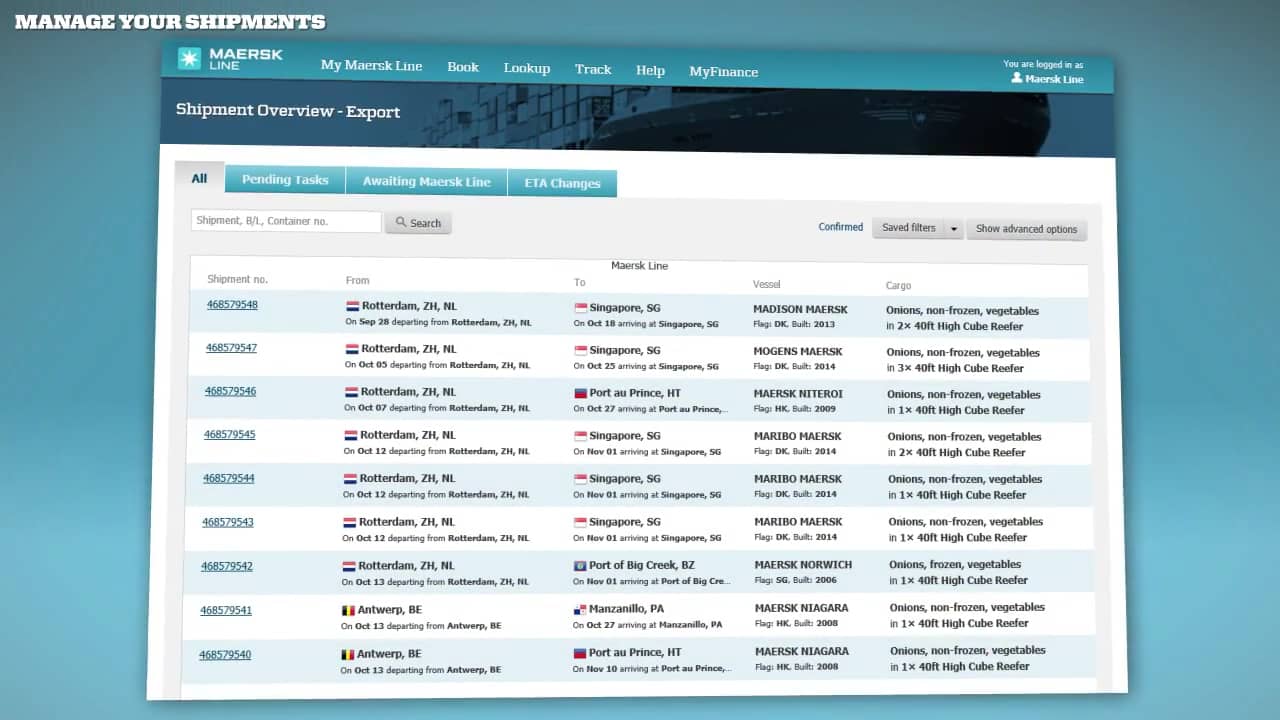
Task: Open shipment 468579546 link
Action: click(230, 391)
